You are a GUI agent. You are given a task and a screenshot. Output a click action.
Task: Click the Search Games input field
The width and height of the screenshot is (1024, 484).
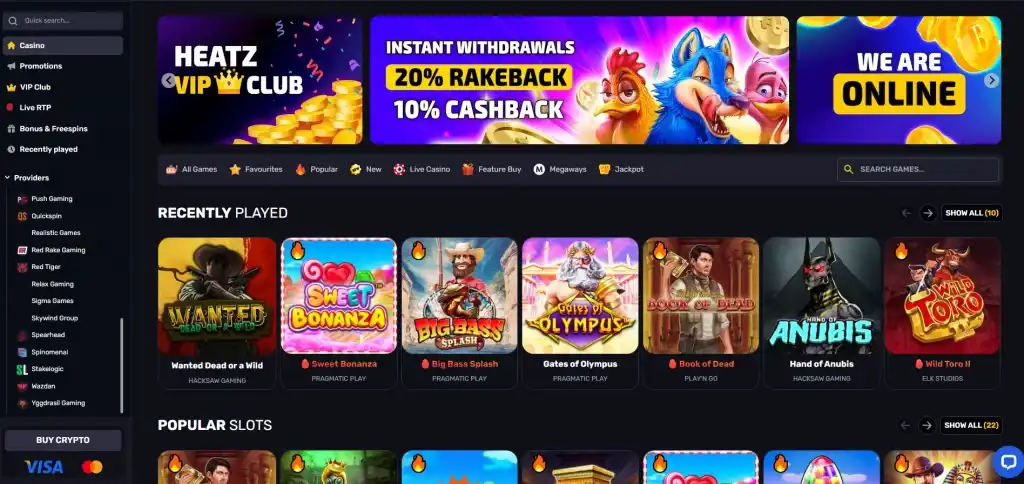point(918,169)
